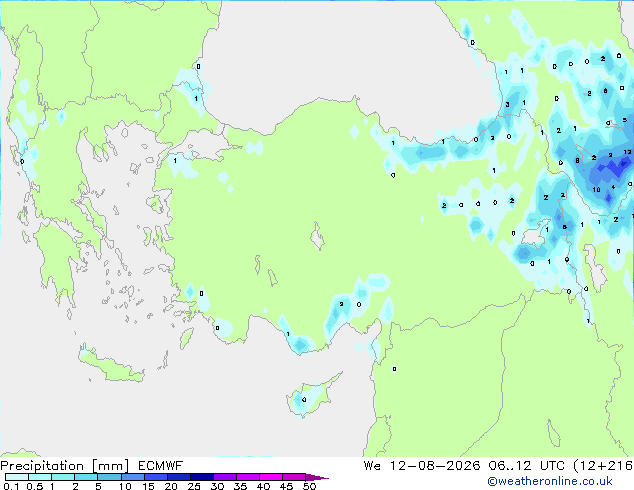Viewport: 634px width, 490px height.
Task: Pick the 45–50 mm legend swatch
Action: click(294, 477)
